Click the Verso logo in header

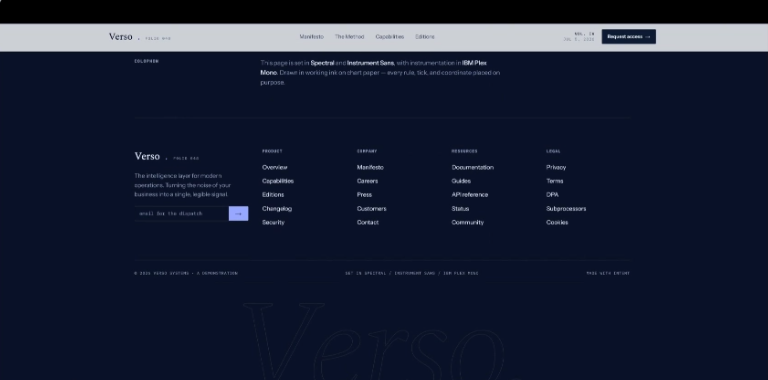(120, 37)
